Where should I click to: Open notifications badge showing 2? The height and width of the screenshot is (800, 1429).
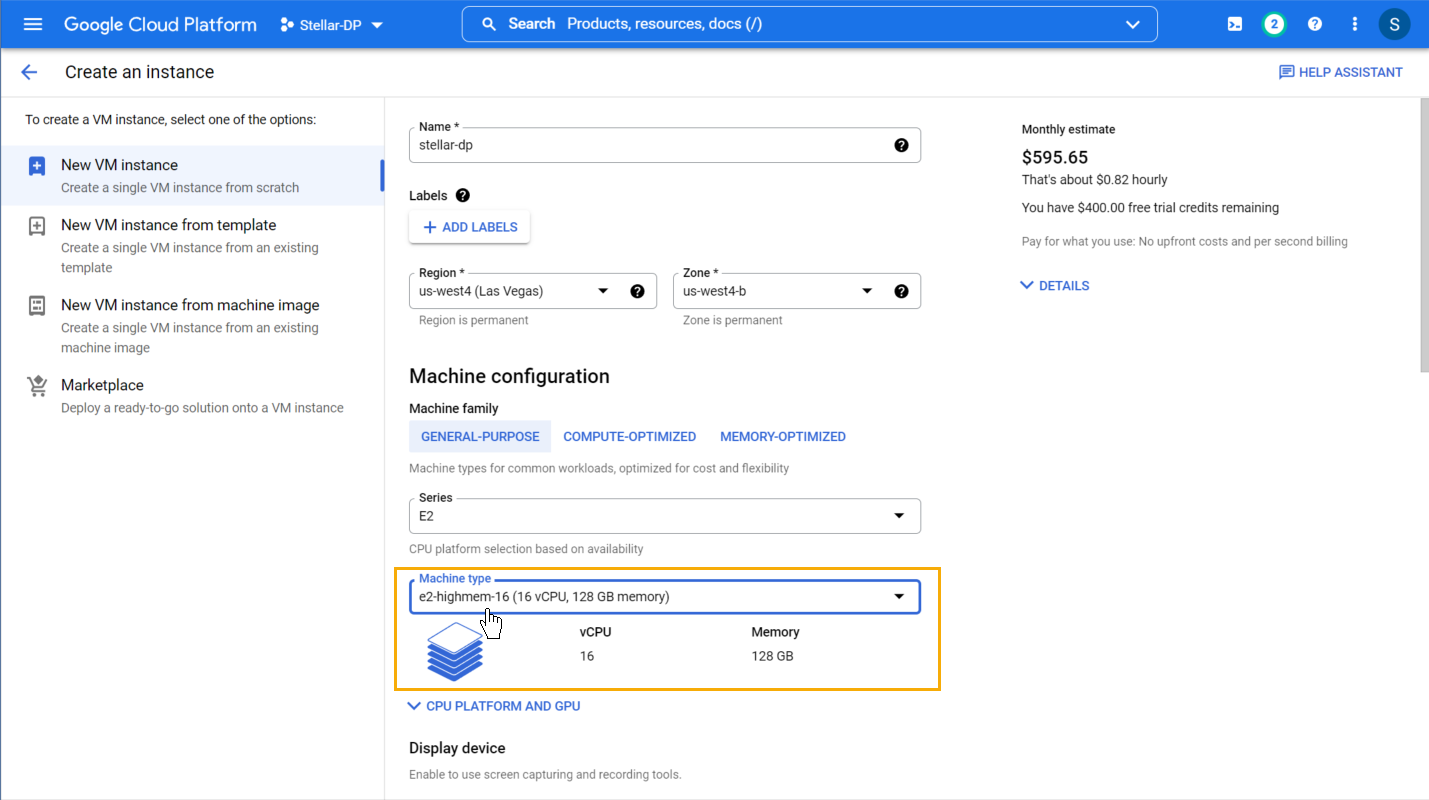click(x=1273, y=24)
